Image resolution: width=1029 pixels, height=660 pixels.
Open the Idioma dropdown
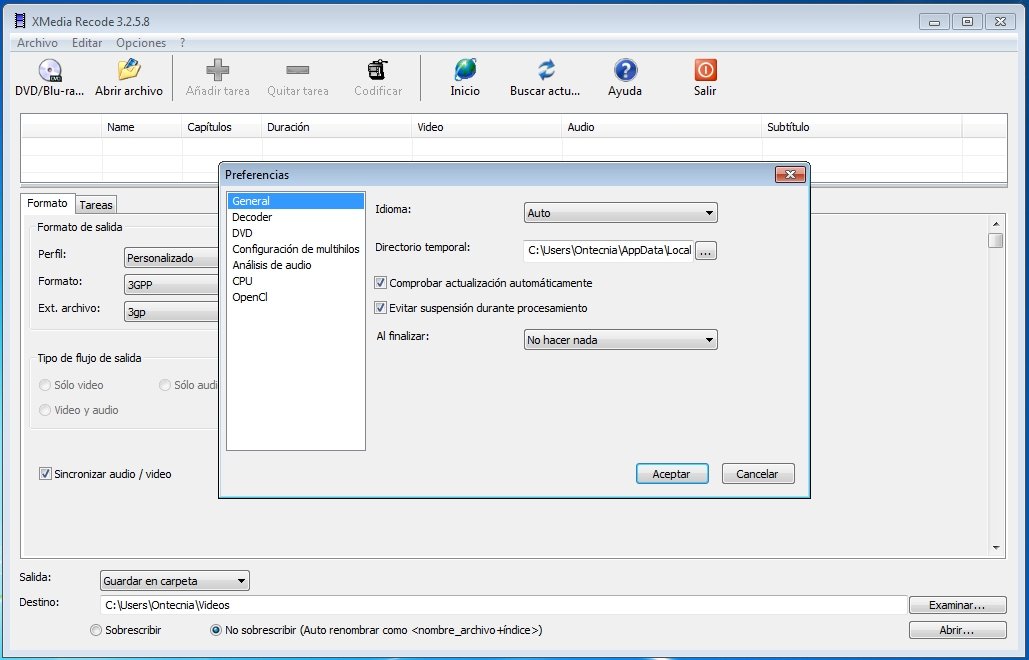710,212
